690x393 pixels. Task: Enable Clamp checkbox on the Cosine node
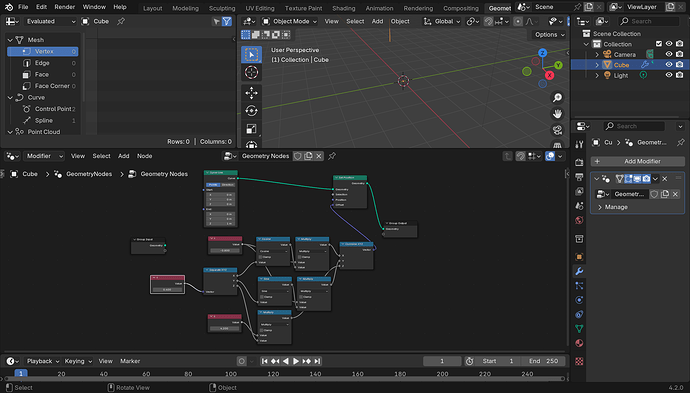pyautogui.click(x=261, y=257)
